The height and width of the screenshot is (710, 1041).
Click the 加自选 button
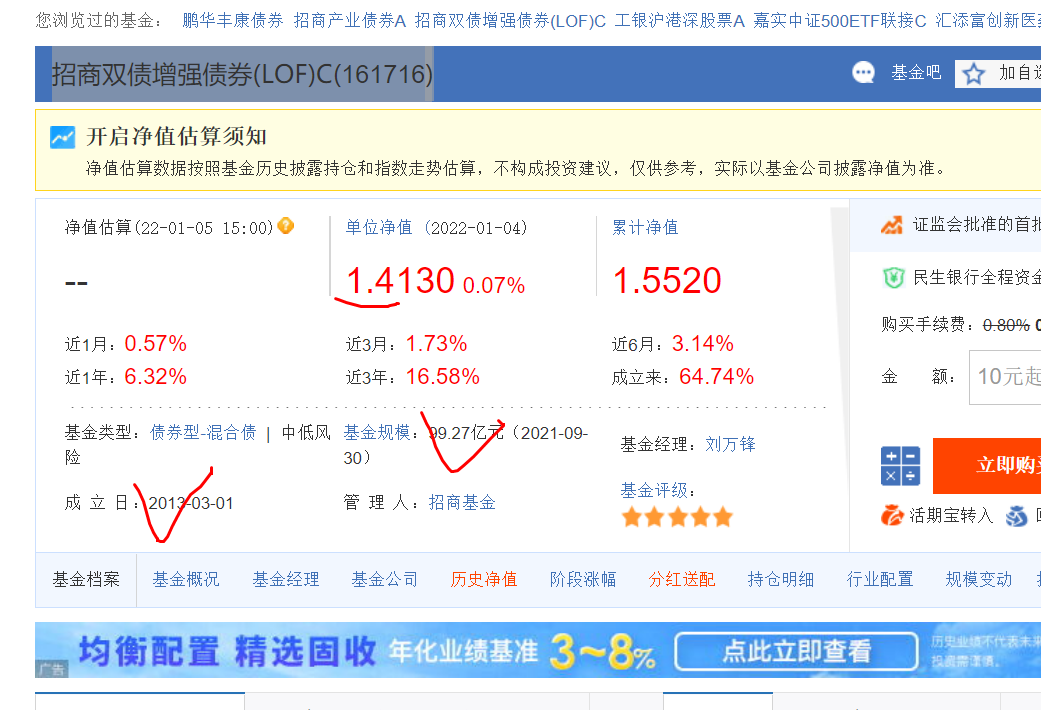[998, 73]
